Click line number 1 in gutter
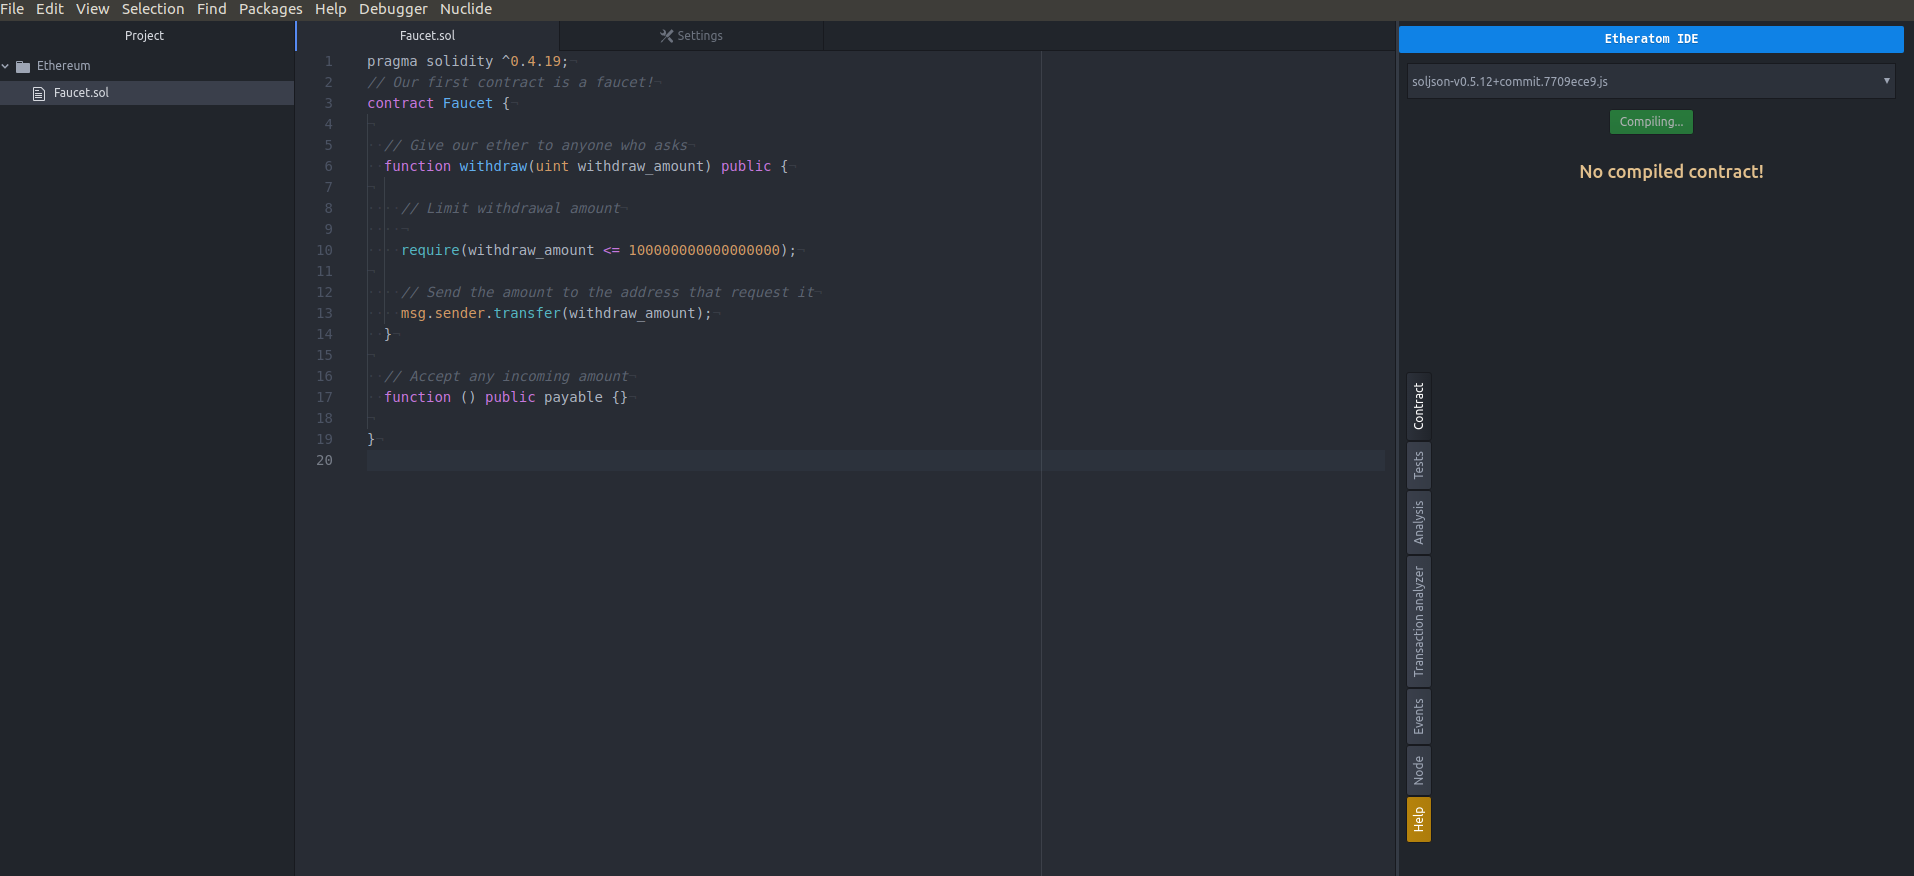 [x=328, y=62]
